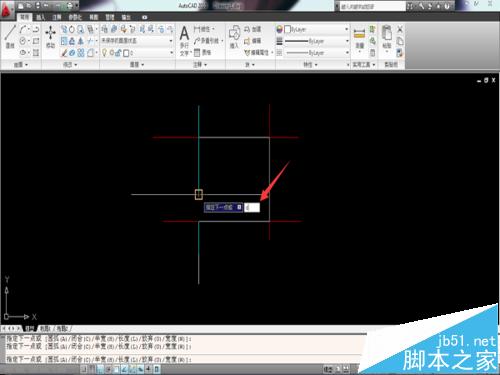Click the Undo icon in quick access toolbar

tap(45, 6)
